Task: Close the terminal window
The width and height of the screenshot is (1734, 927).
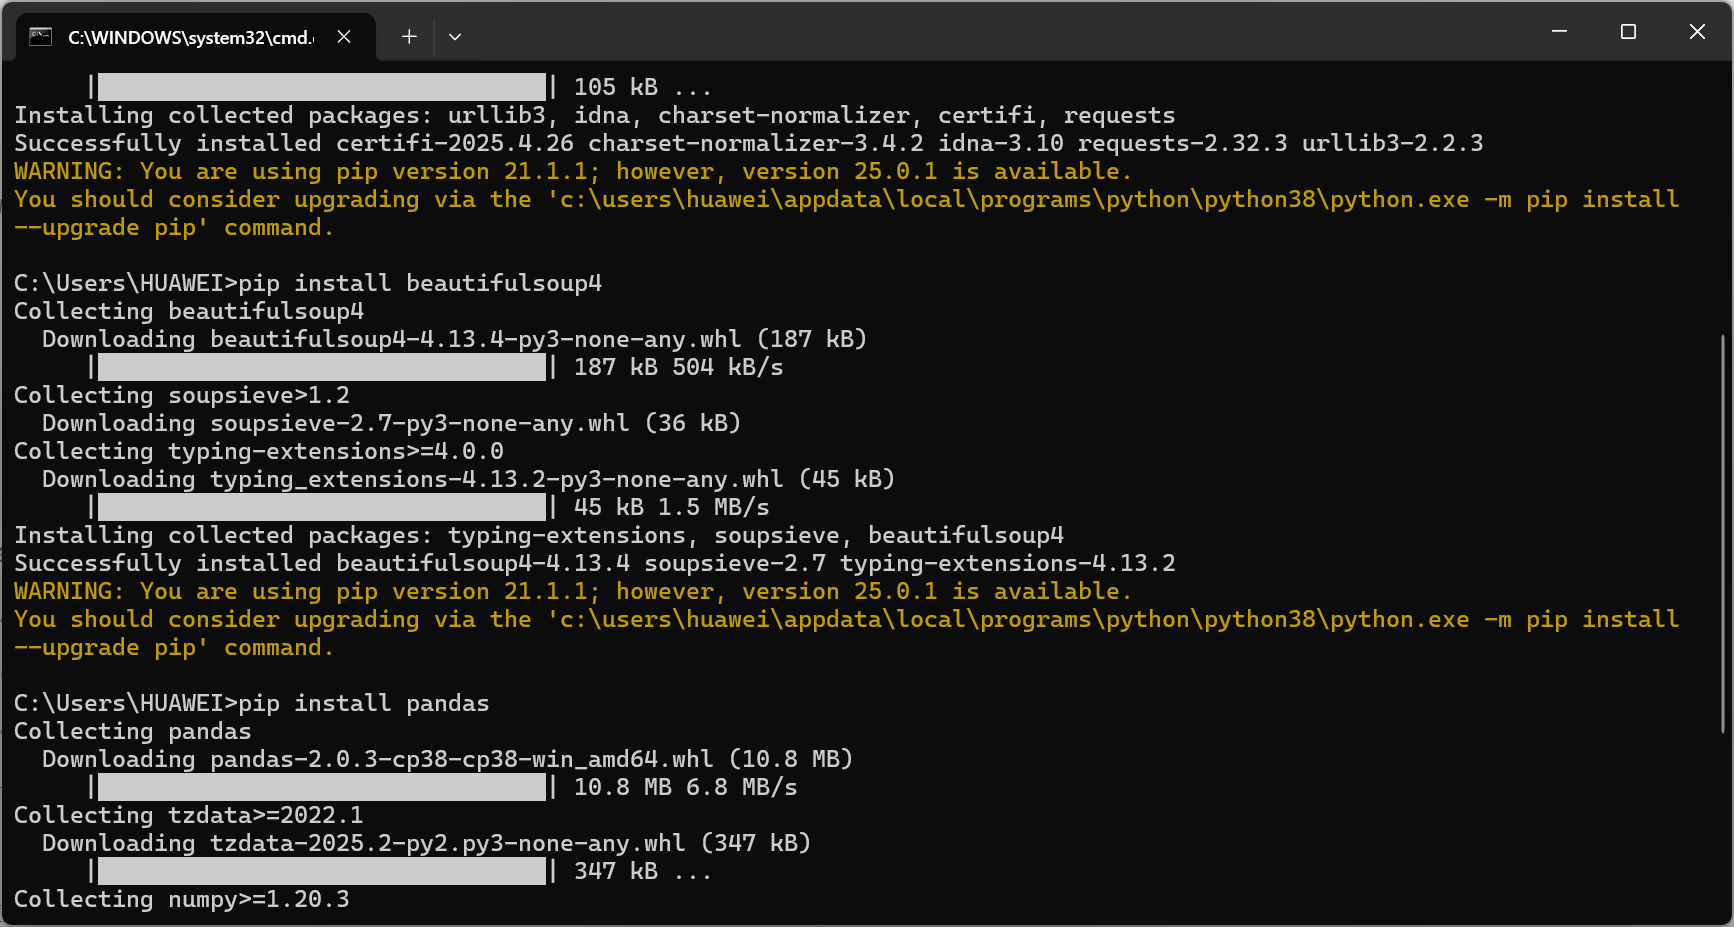Action: click(1697, 32)
